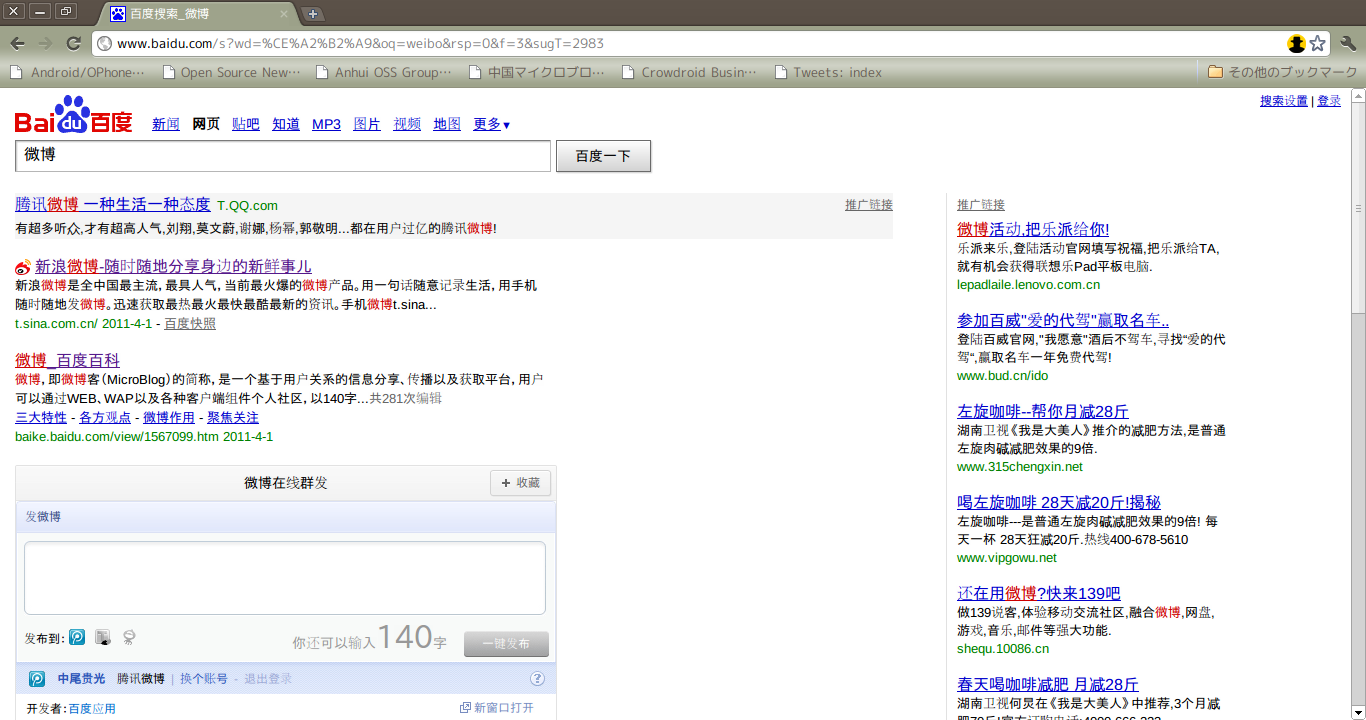The height and width of the screenshot is (720, 1366).
Task: Go forward with browser forward arrow
Action: 45,43
